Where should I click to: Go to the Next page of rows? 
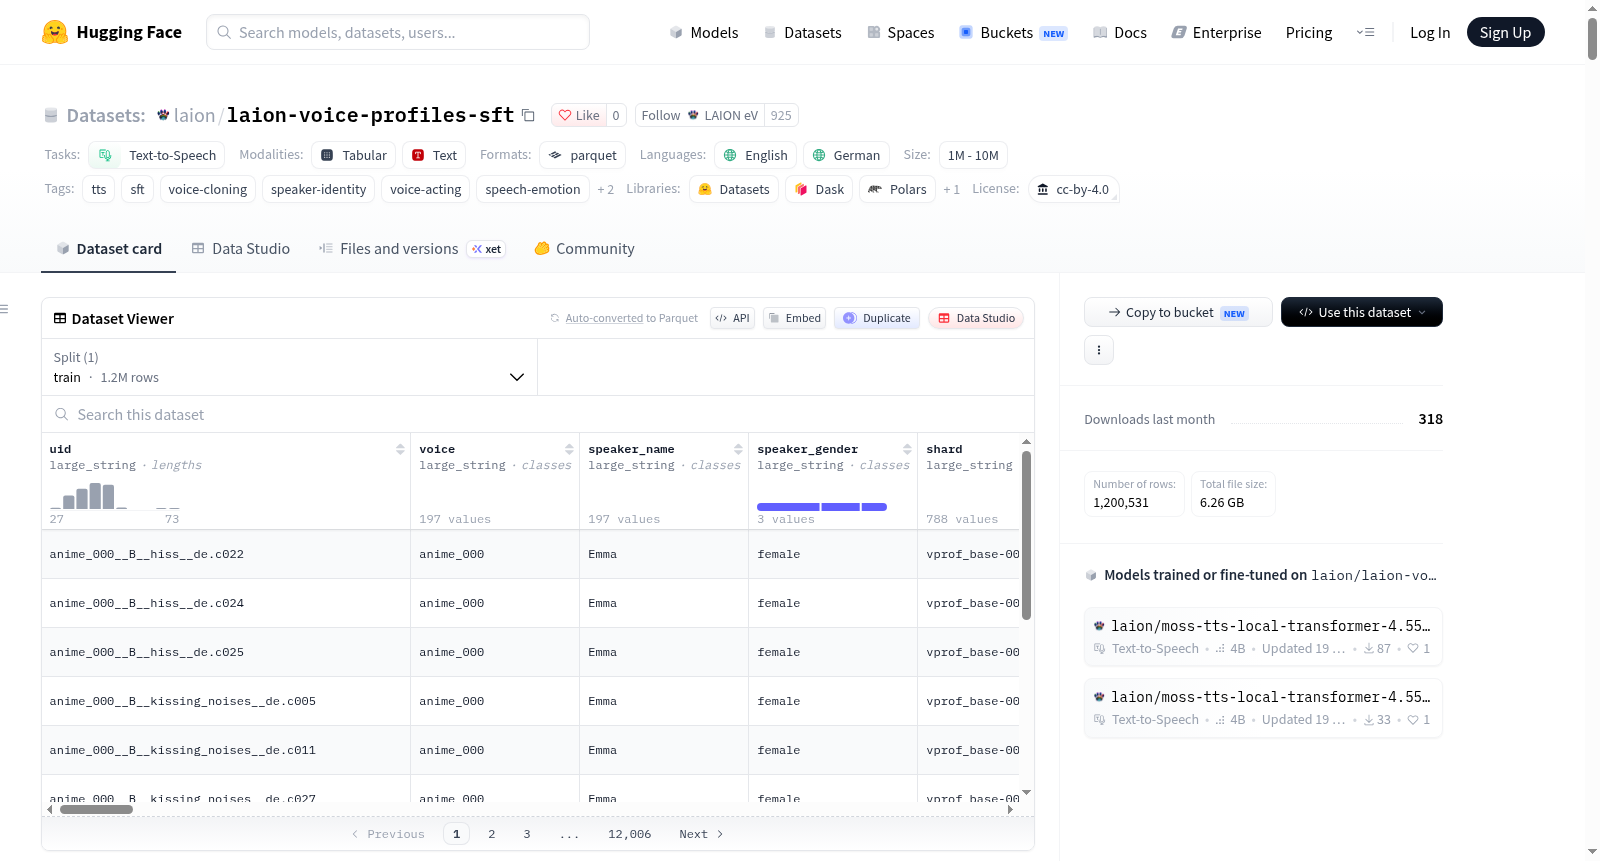pos(700,834)
